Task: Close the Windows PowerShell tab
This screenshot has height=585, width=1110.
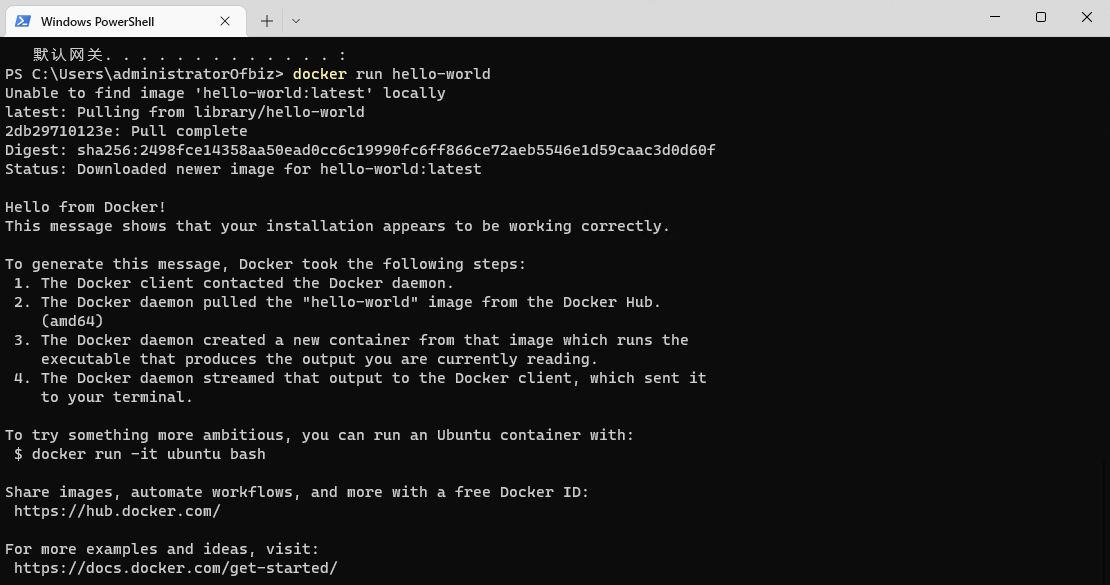Action: pos(225,21)
